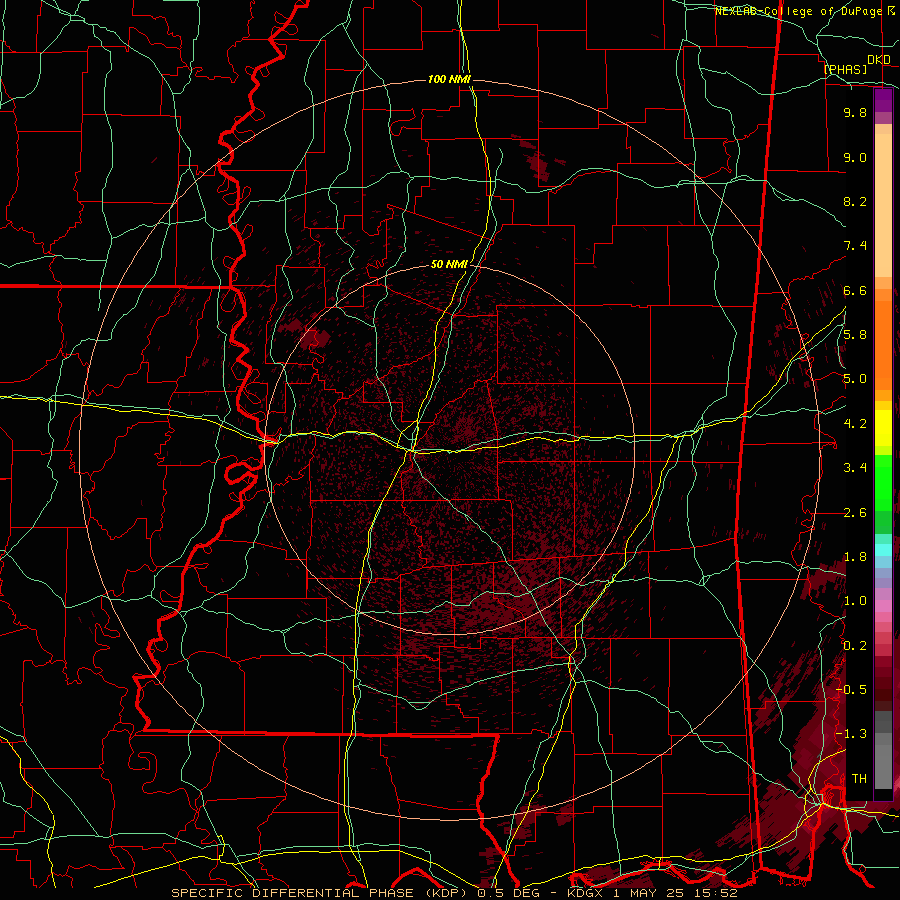This screenshot has height=900, width=900.
Task: Click the 9.0 scale value
Action: (x=855, y=157)
